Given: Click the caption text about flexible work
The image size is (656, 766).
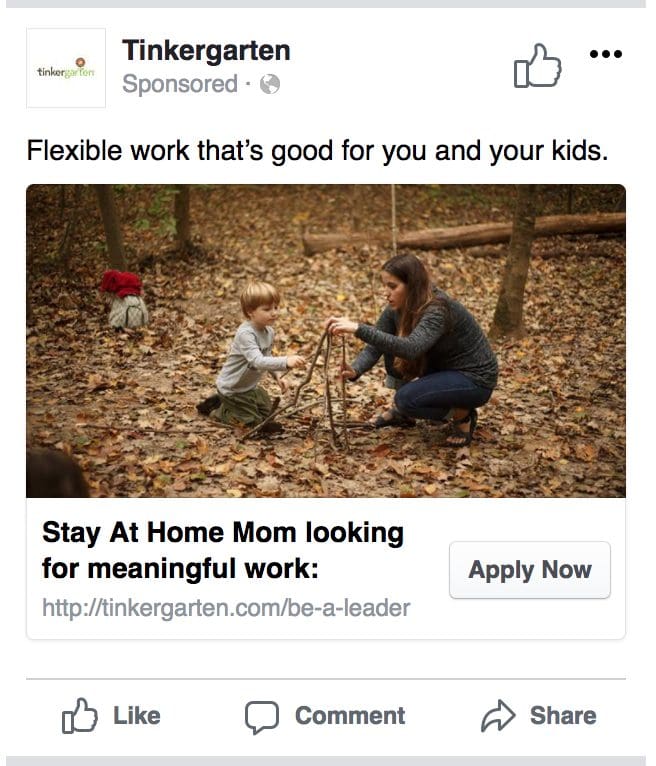Looking at the screenshot, I should 316,152.
